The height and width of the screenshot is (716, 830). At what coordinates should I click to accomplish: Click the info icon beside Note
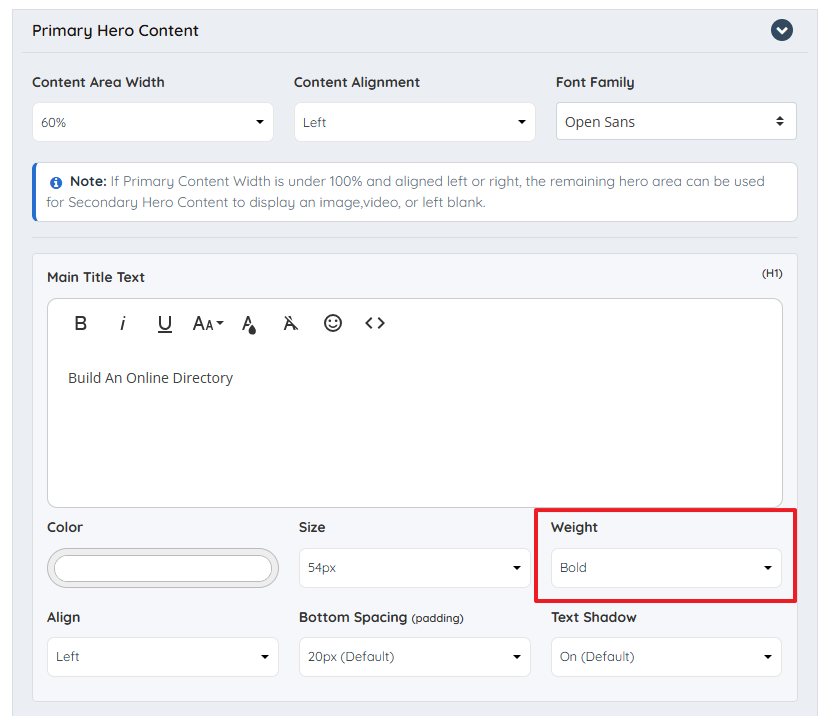(56, 183)
